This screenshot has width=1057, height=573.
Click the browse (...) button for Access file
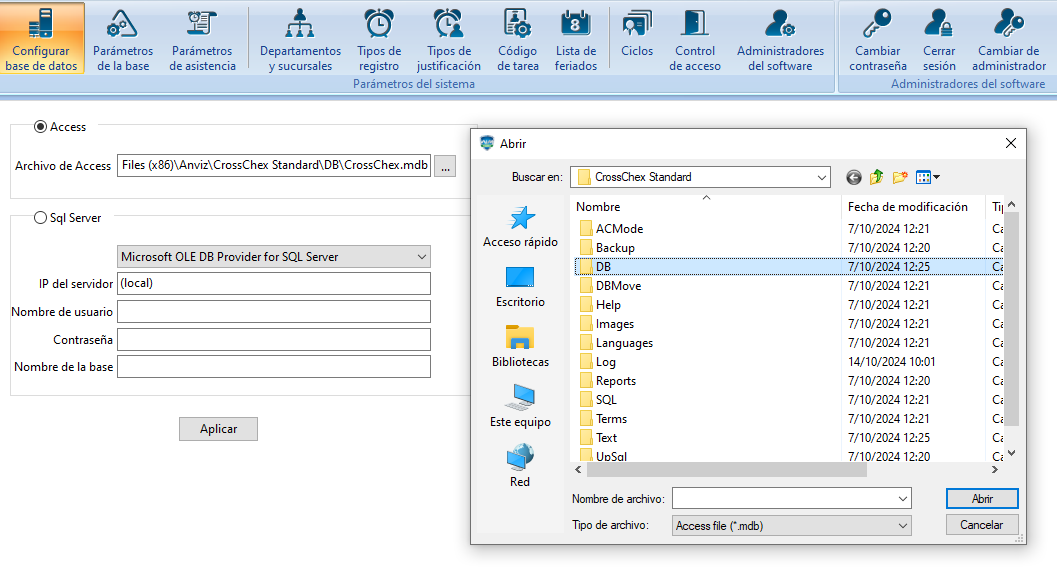tap(445, 166)
